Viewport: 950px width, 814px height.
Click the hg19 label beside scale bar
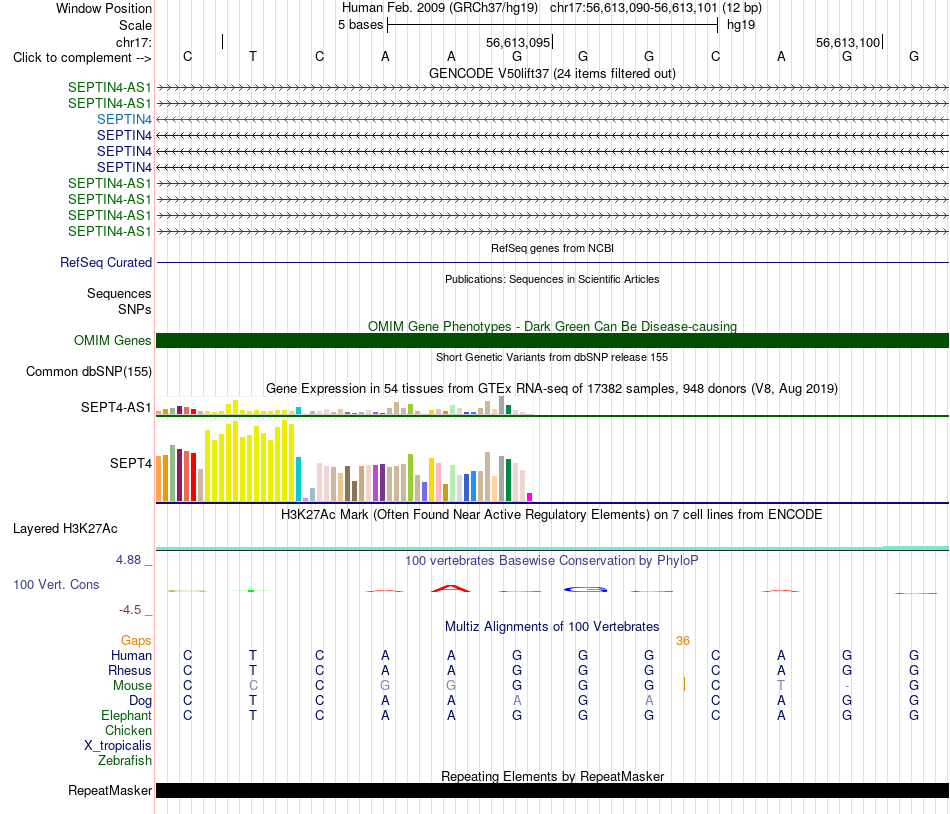pos(741,25)
